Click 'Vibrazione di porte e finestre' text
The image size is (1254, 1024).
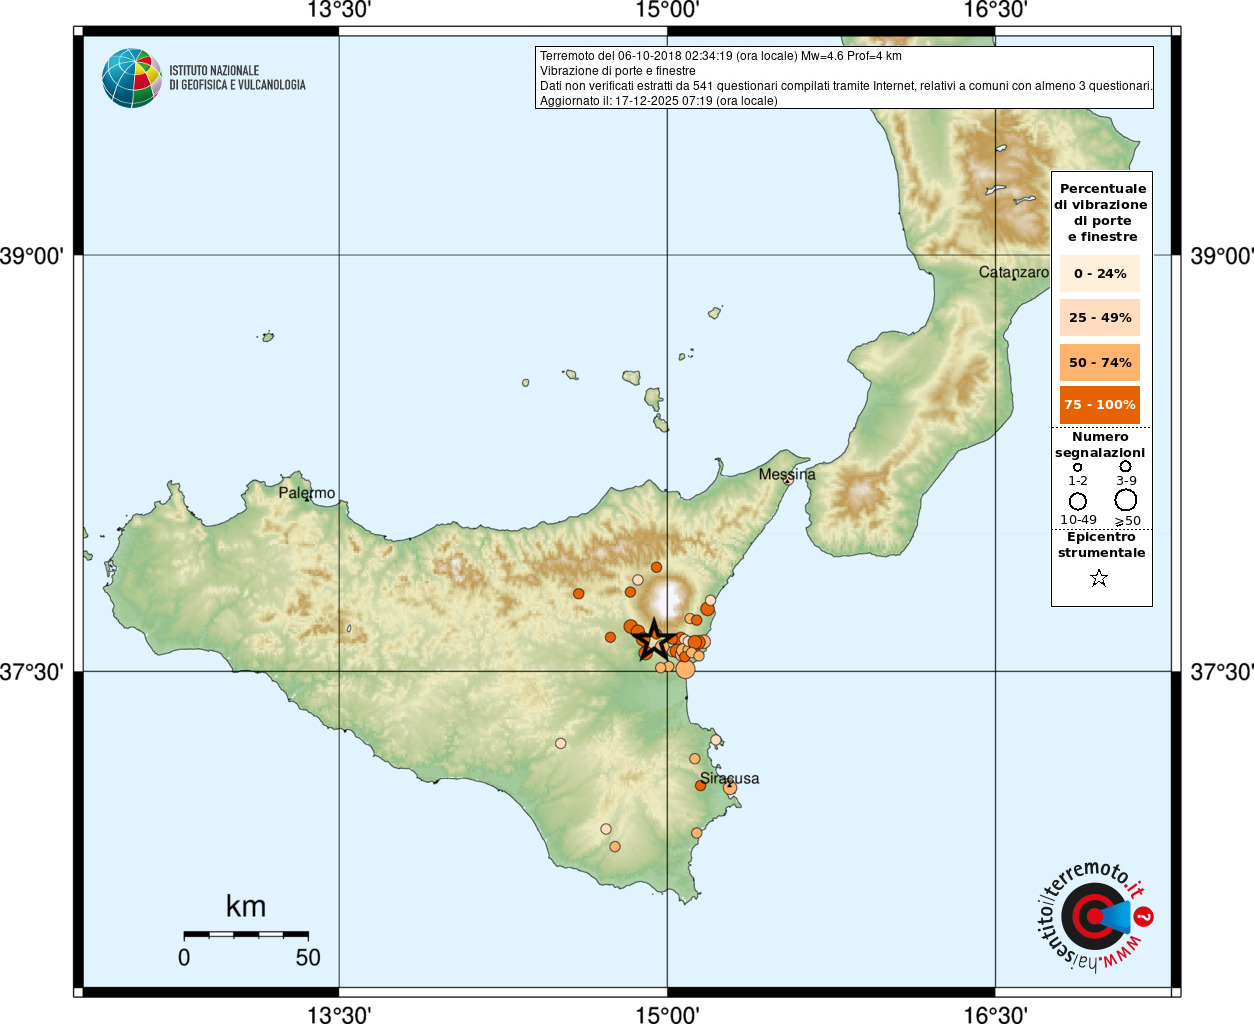[x=617, y=71]
